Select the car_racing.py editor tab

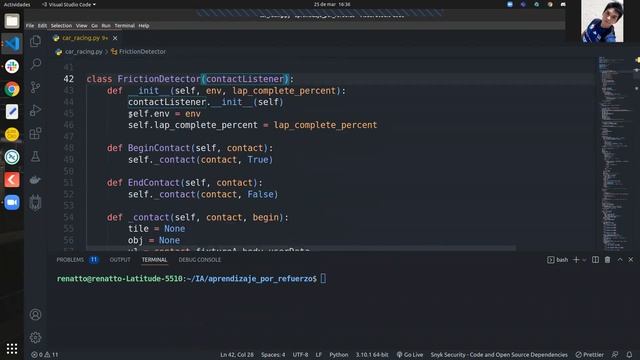click(85, 38)
